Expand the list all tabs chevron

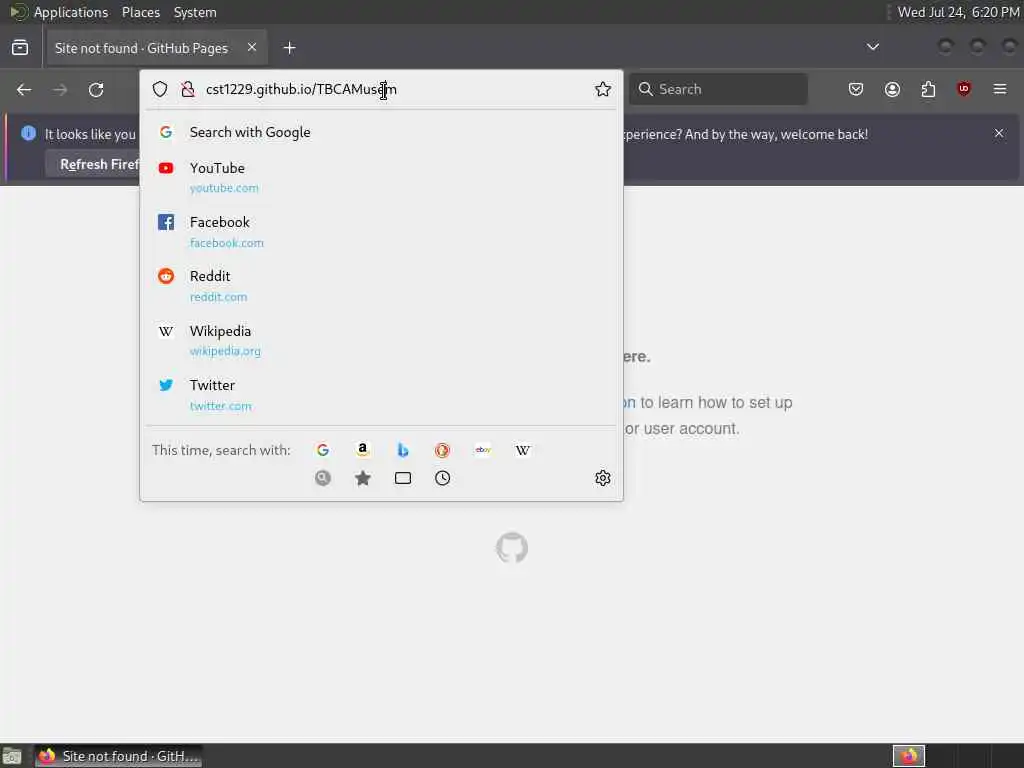tap(872, 47)
